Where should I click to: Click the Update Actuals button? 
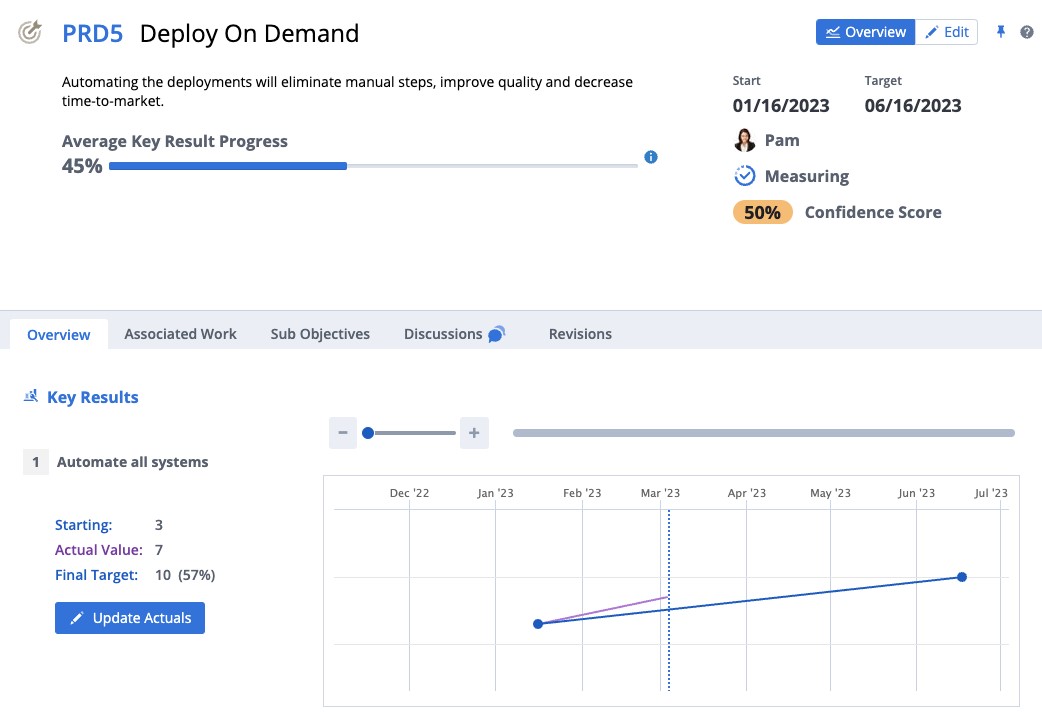[x=130, y=618]
